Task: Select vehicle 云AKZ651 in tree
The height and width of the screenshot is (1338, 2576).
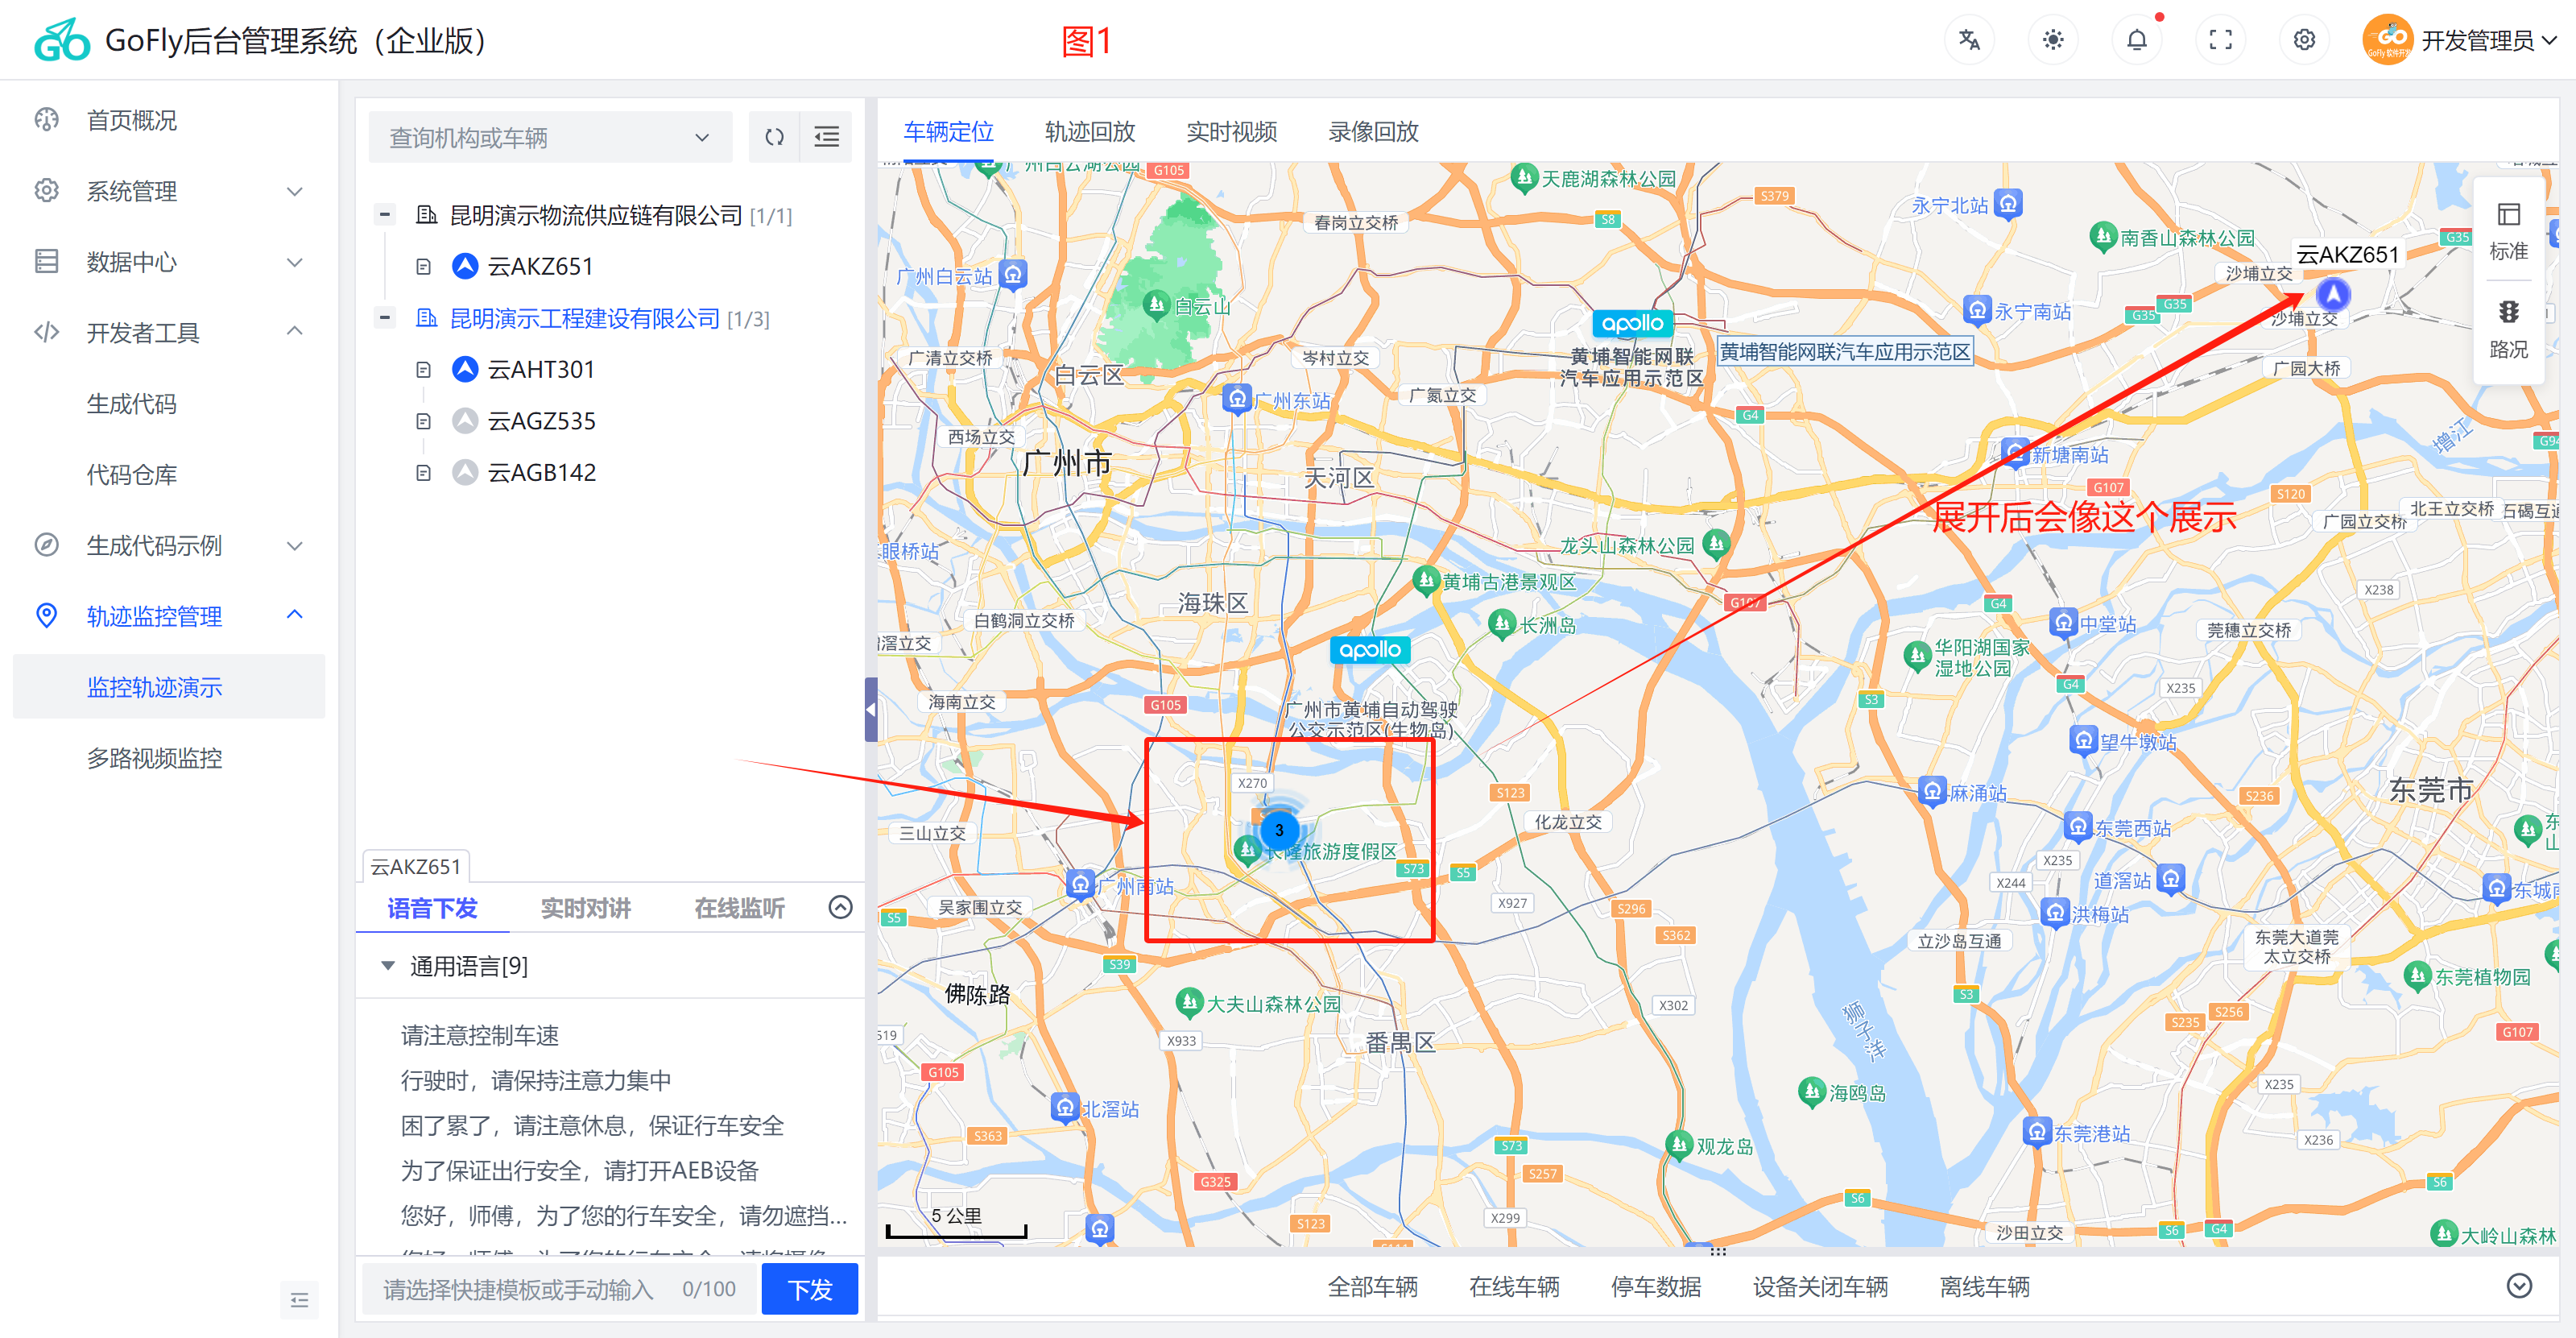Action: pyautogui.click(x=540, y=266)
